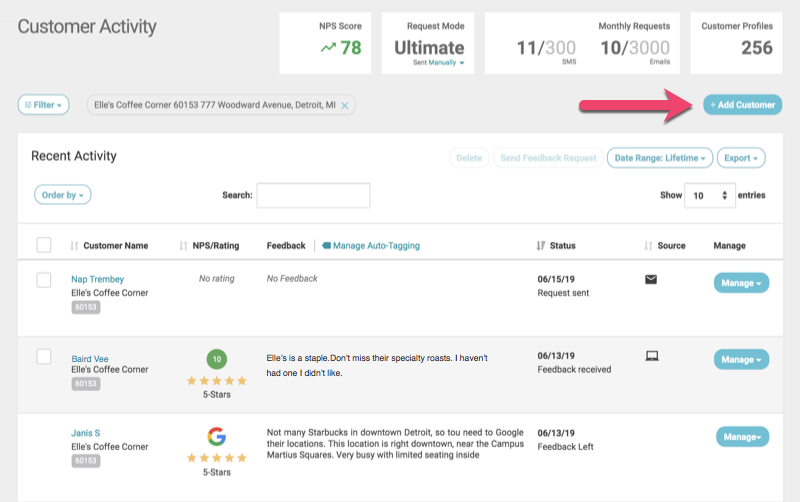Open the Filter dropdown
Viewport: 800px width, 502px height.
click(x=44, y=104)
